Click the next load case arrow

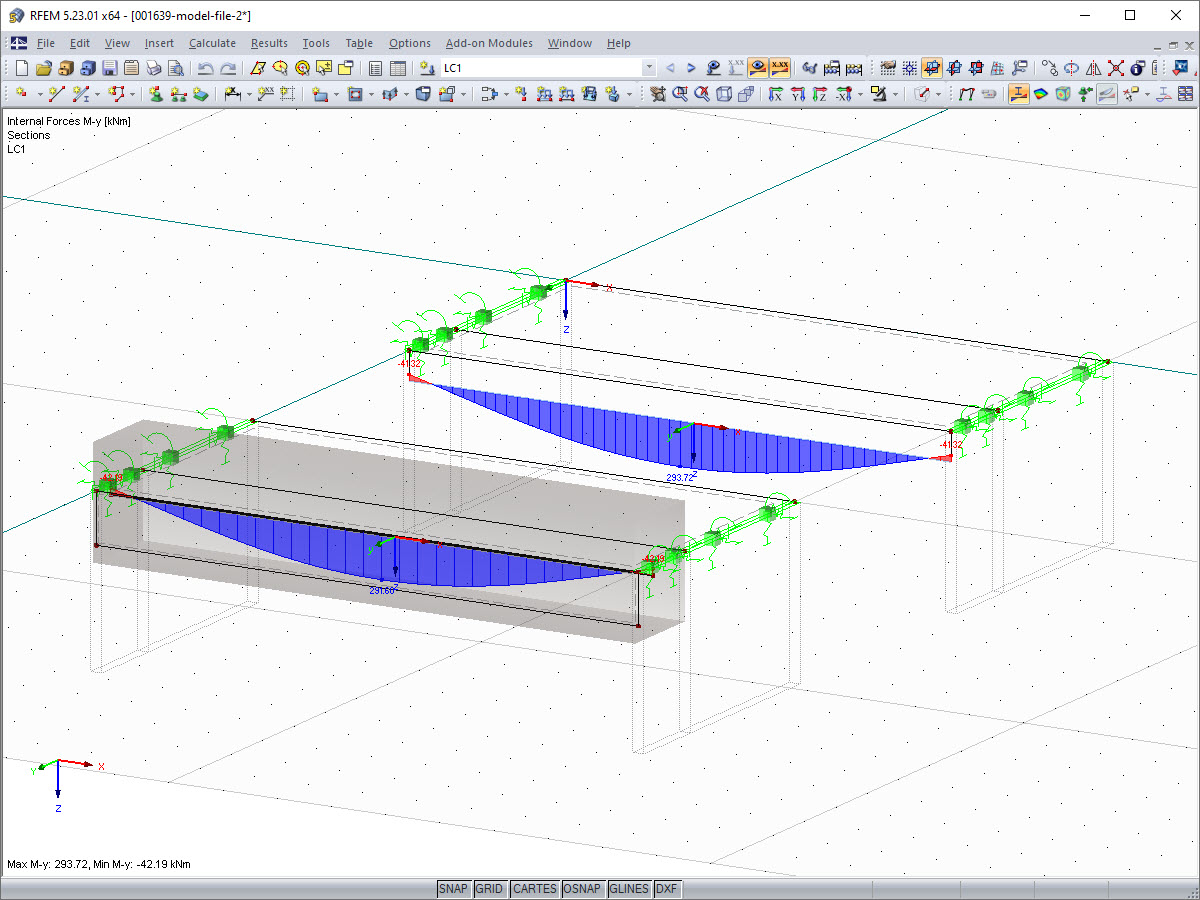pyautogui.click(x=691, y=68)
